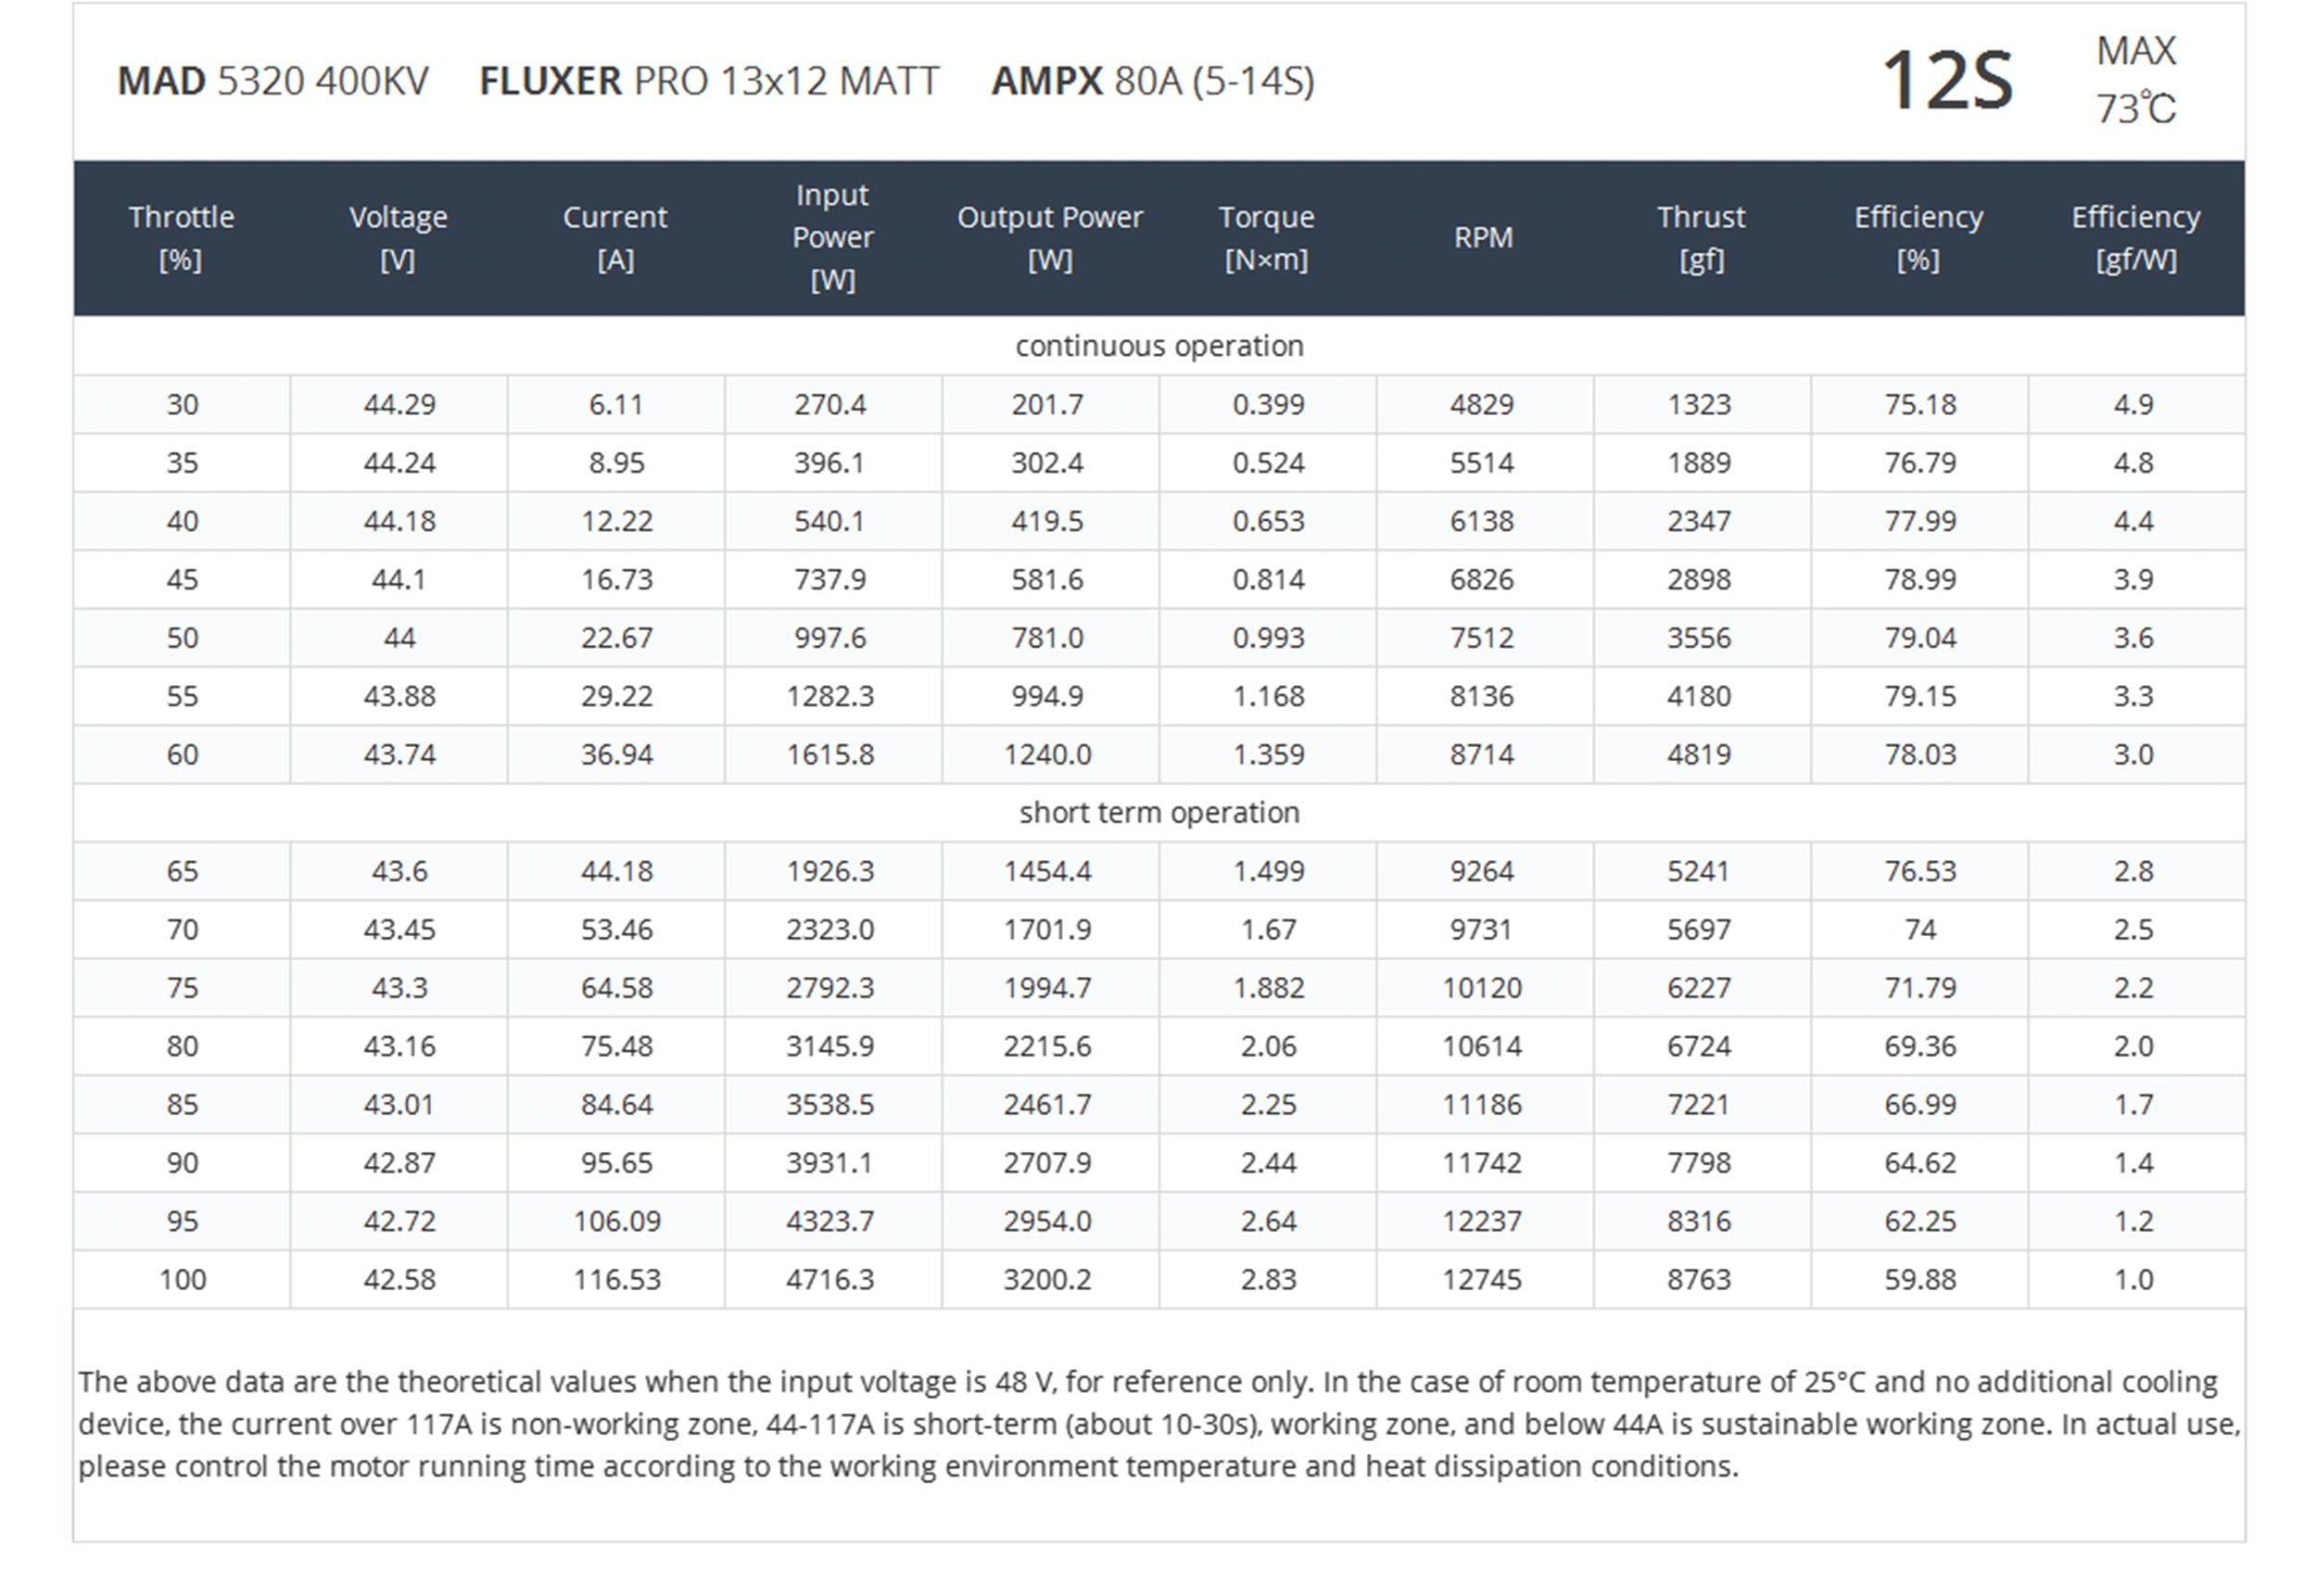Click the efficiency value 79.15

click(x=1919, y=696)
